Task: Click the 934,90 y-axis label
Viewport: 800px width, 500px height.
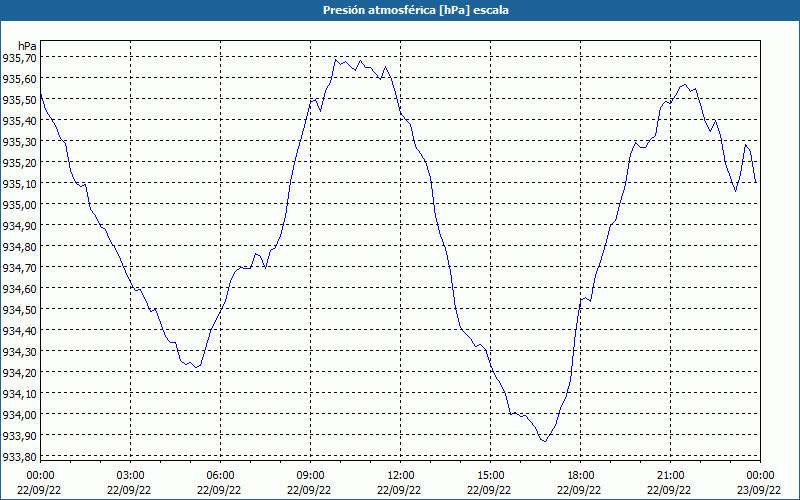Action: pos(19,226)
